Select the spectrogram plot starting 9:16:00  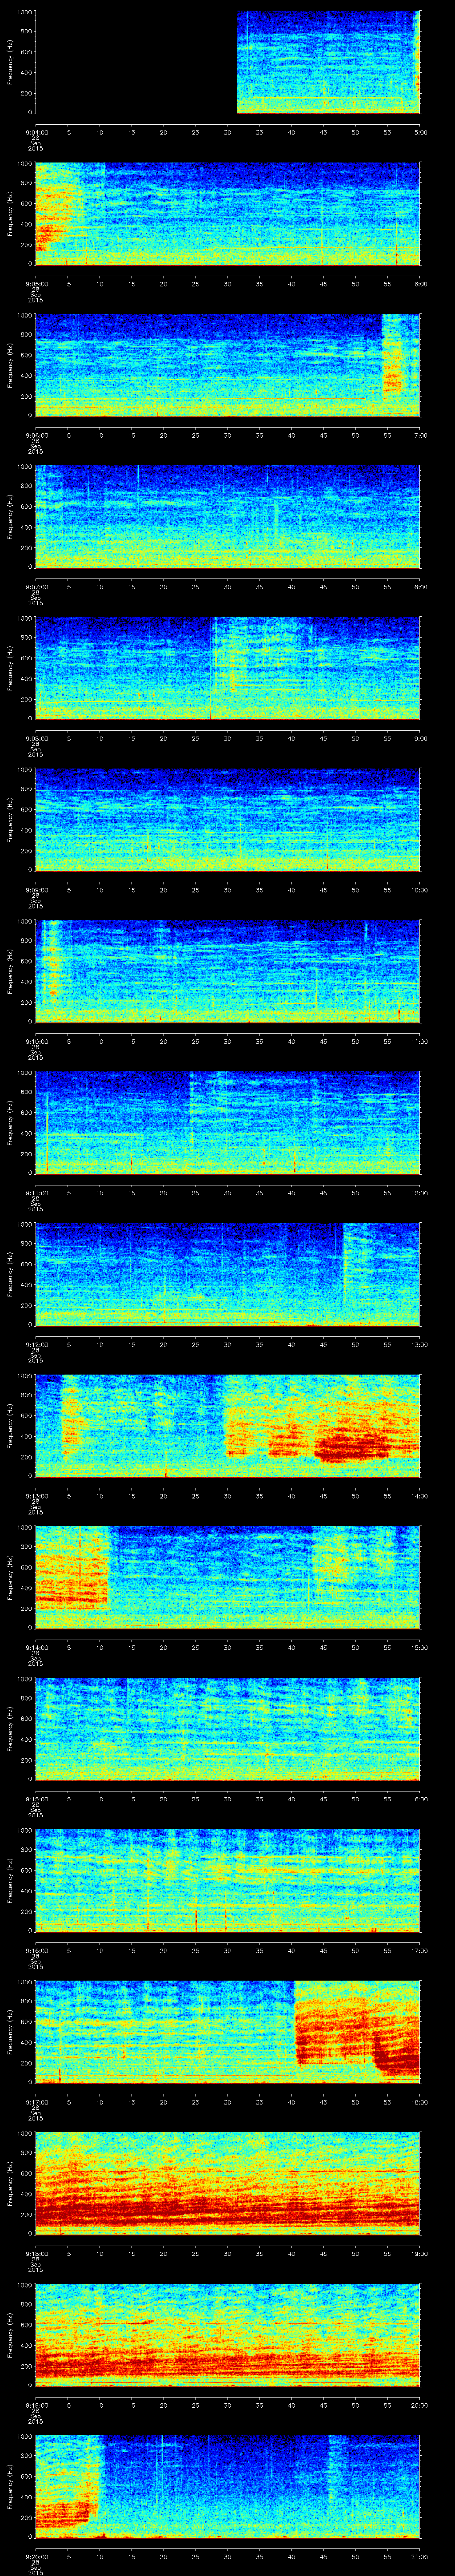point(228,1881)
